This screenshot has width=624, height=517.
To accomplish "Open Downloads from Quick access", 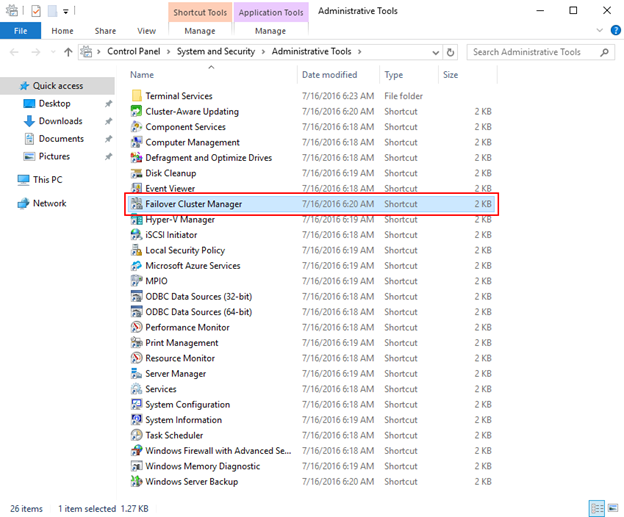I will tap(60, 121).
